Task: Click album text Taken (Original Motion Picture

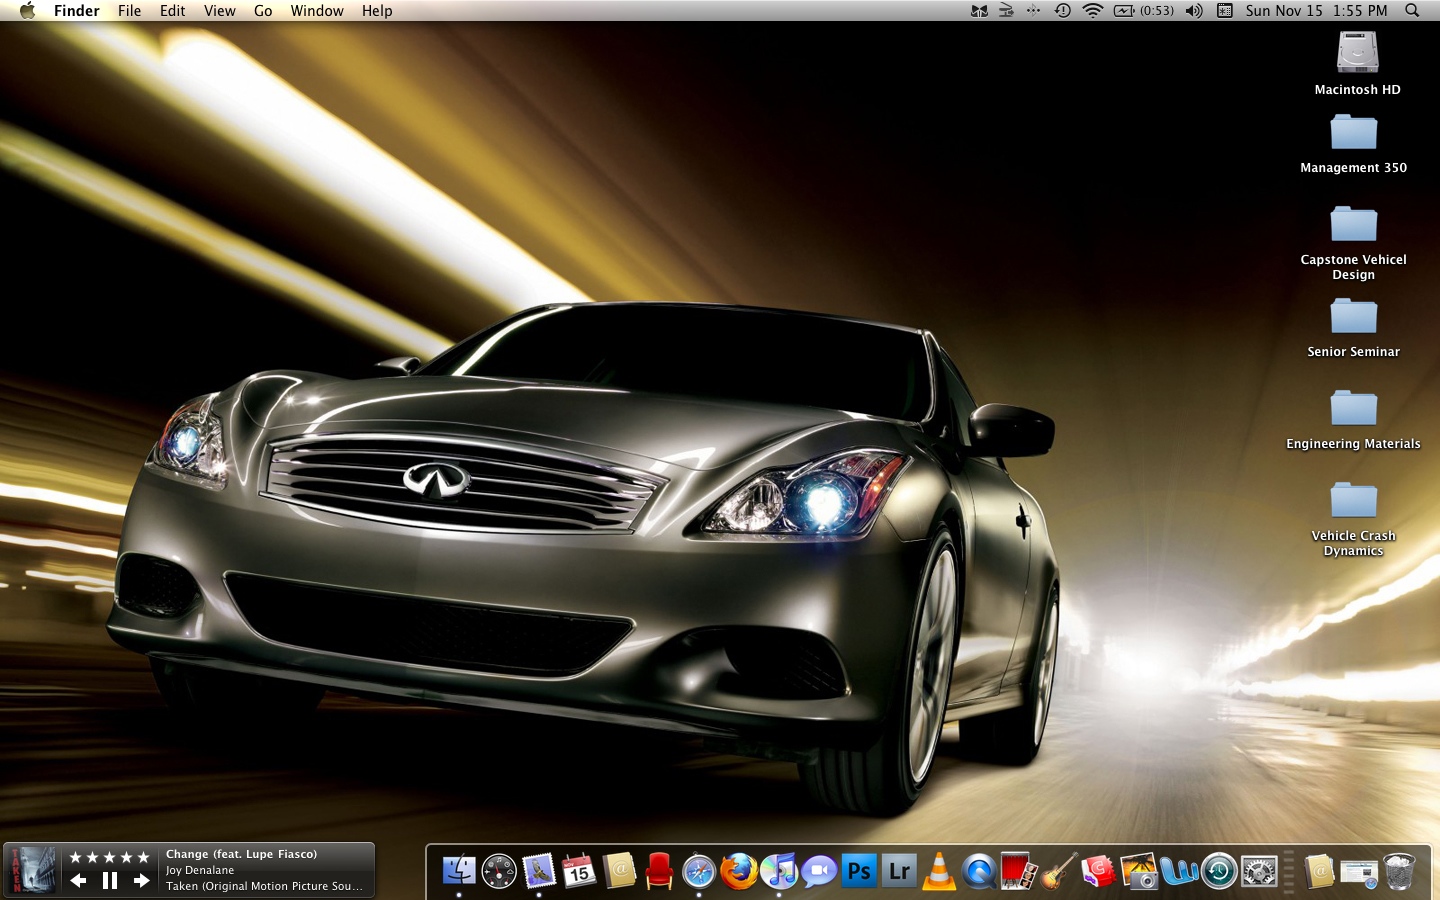Action: 264,886
